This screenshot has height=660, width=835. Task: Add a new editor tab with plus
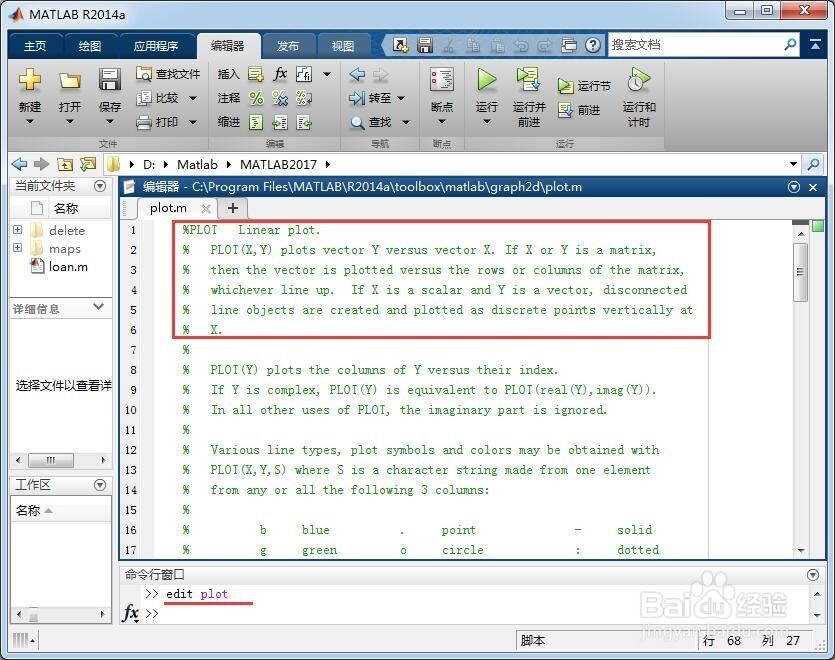coord(233,208)
